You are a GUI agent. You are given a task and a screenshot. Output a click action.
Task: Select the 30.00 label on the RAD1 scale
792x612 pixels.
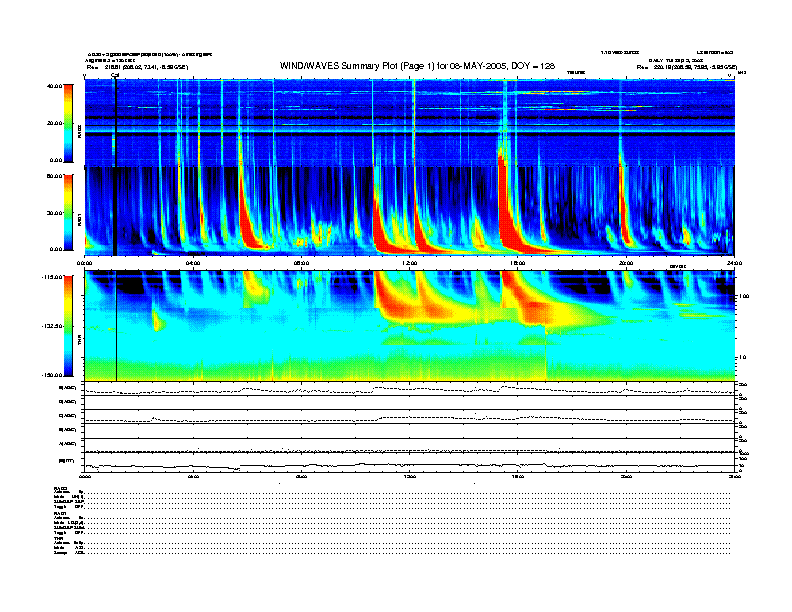[x=54, y=213]
